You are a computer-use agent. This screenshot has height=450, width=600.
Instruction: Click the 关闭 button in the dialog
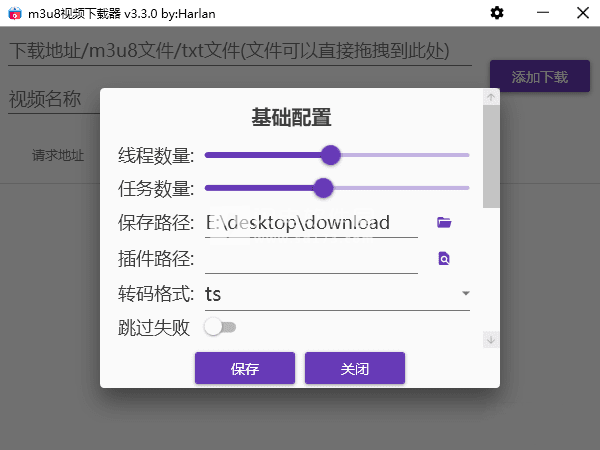click(355, 368)
